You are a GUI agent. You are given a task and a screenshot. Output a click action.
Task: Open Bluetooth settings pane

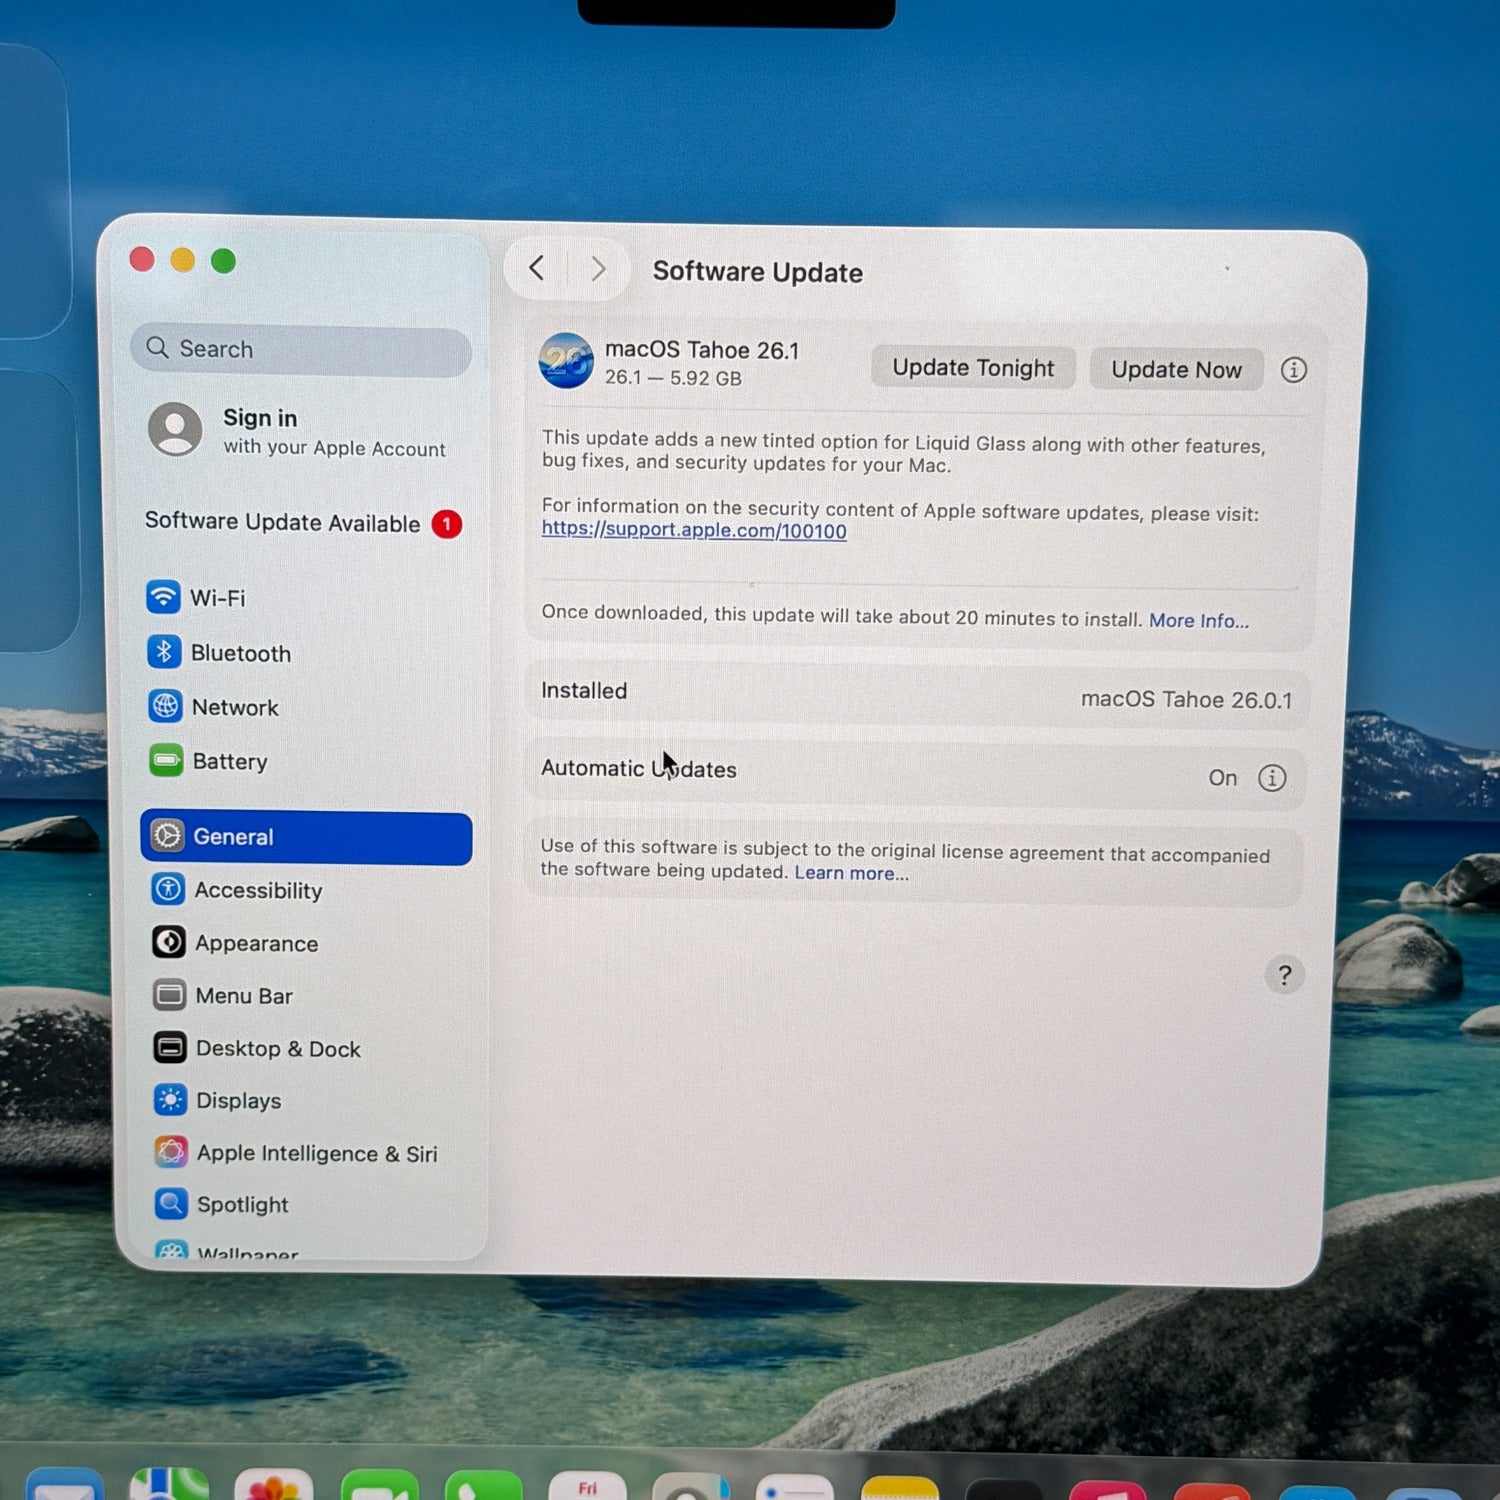click(240, 653)
